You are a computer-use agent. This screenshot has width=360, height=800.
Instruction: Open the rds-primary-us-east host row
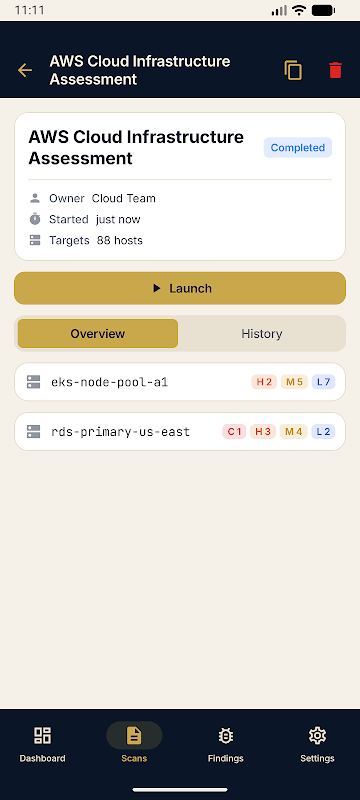pos(180,432)
